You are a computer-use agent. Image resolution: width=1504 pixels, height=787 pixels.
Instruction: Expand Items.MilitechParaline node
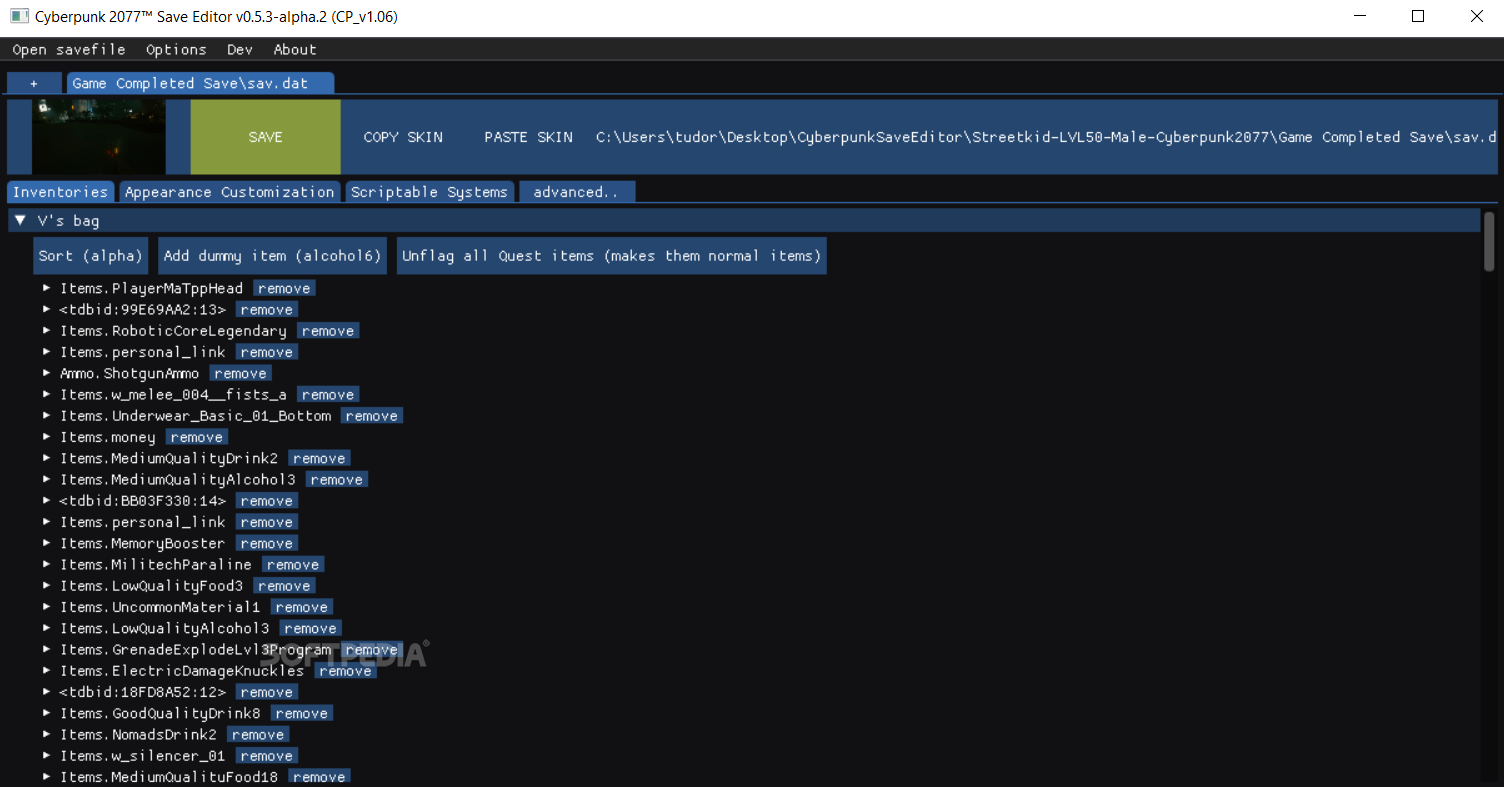pos(47,564)
